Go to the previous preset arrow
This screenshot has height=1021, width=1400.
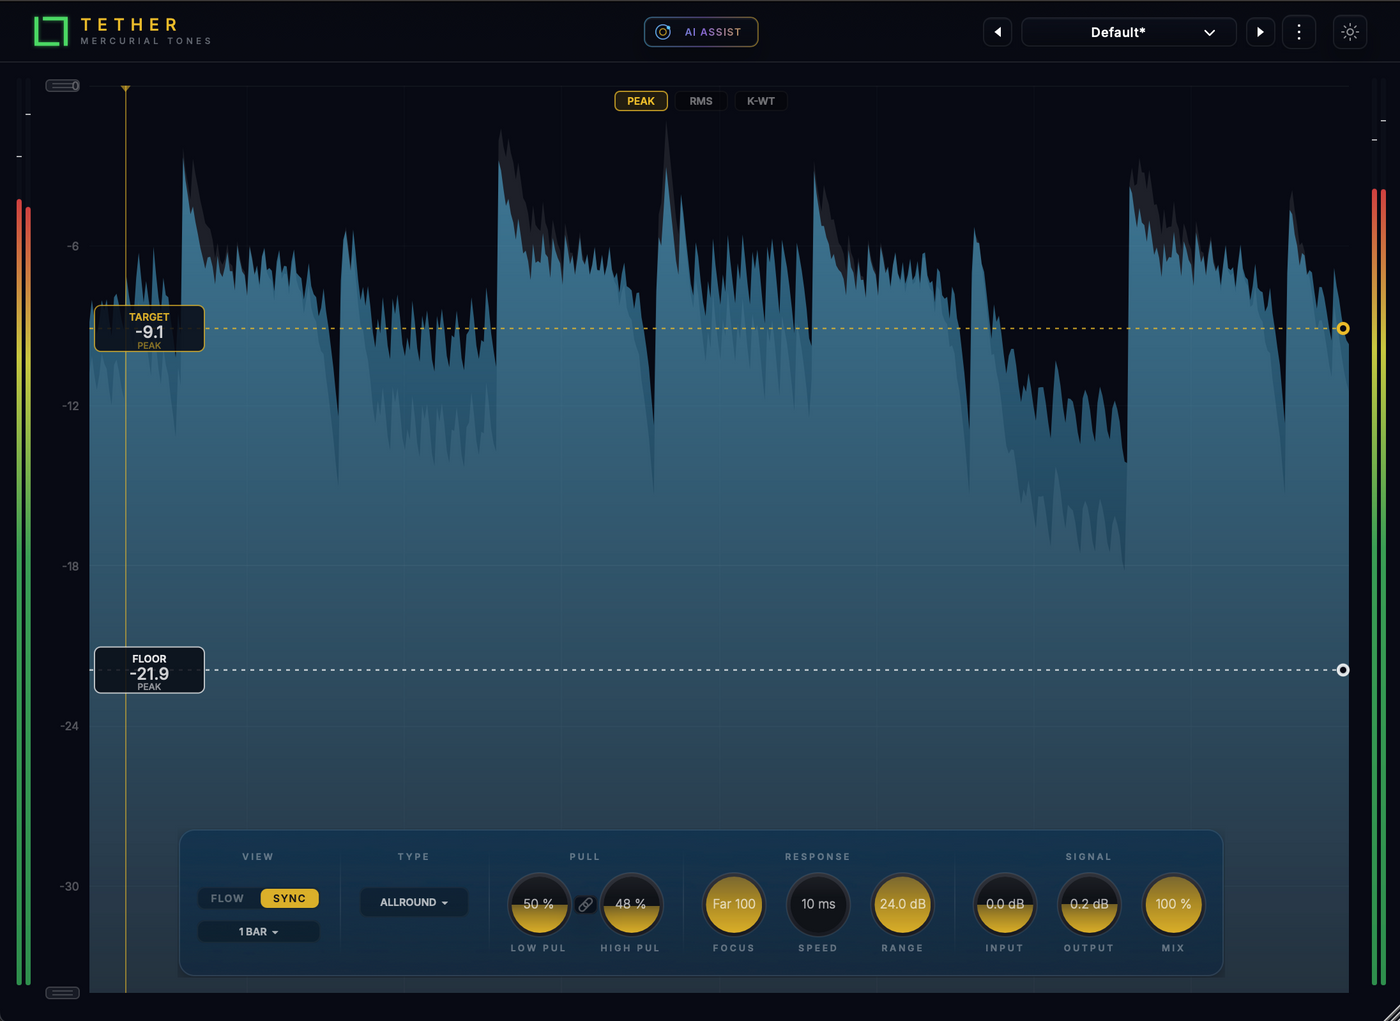tap(997, 32)
